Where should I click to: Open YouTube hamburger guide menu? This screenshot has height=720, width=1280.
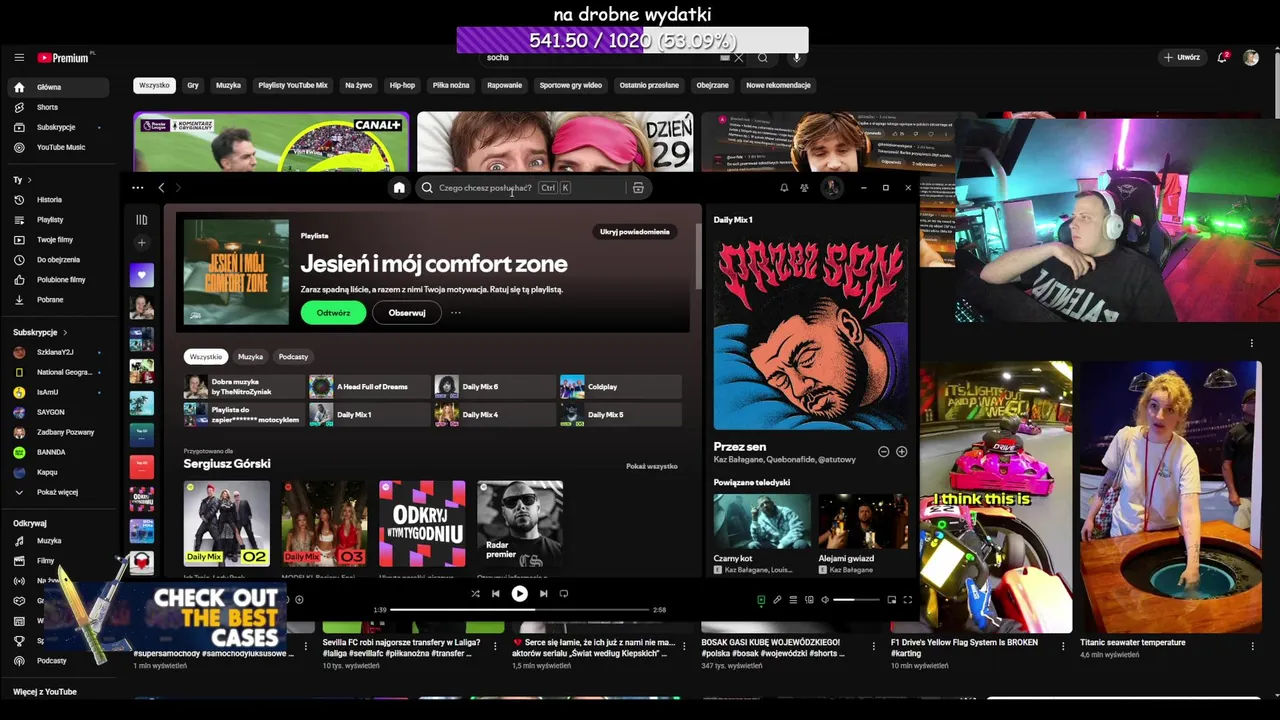click(19, 58)
